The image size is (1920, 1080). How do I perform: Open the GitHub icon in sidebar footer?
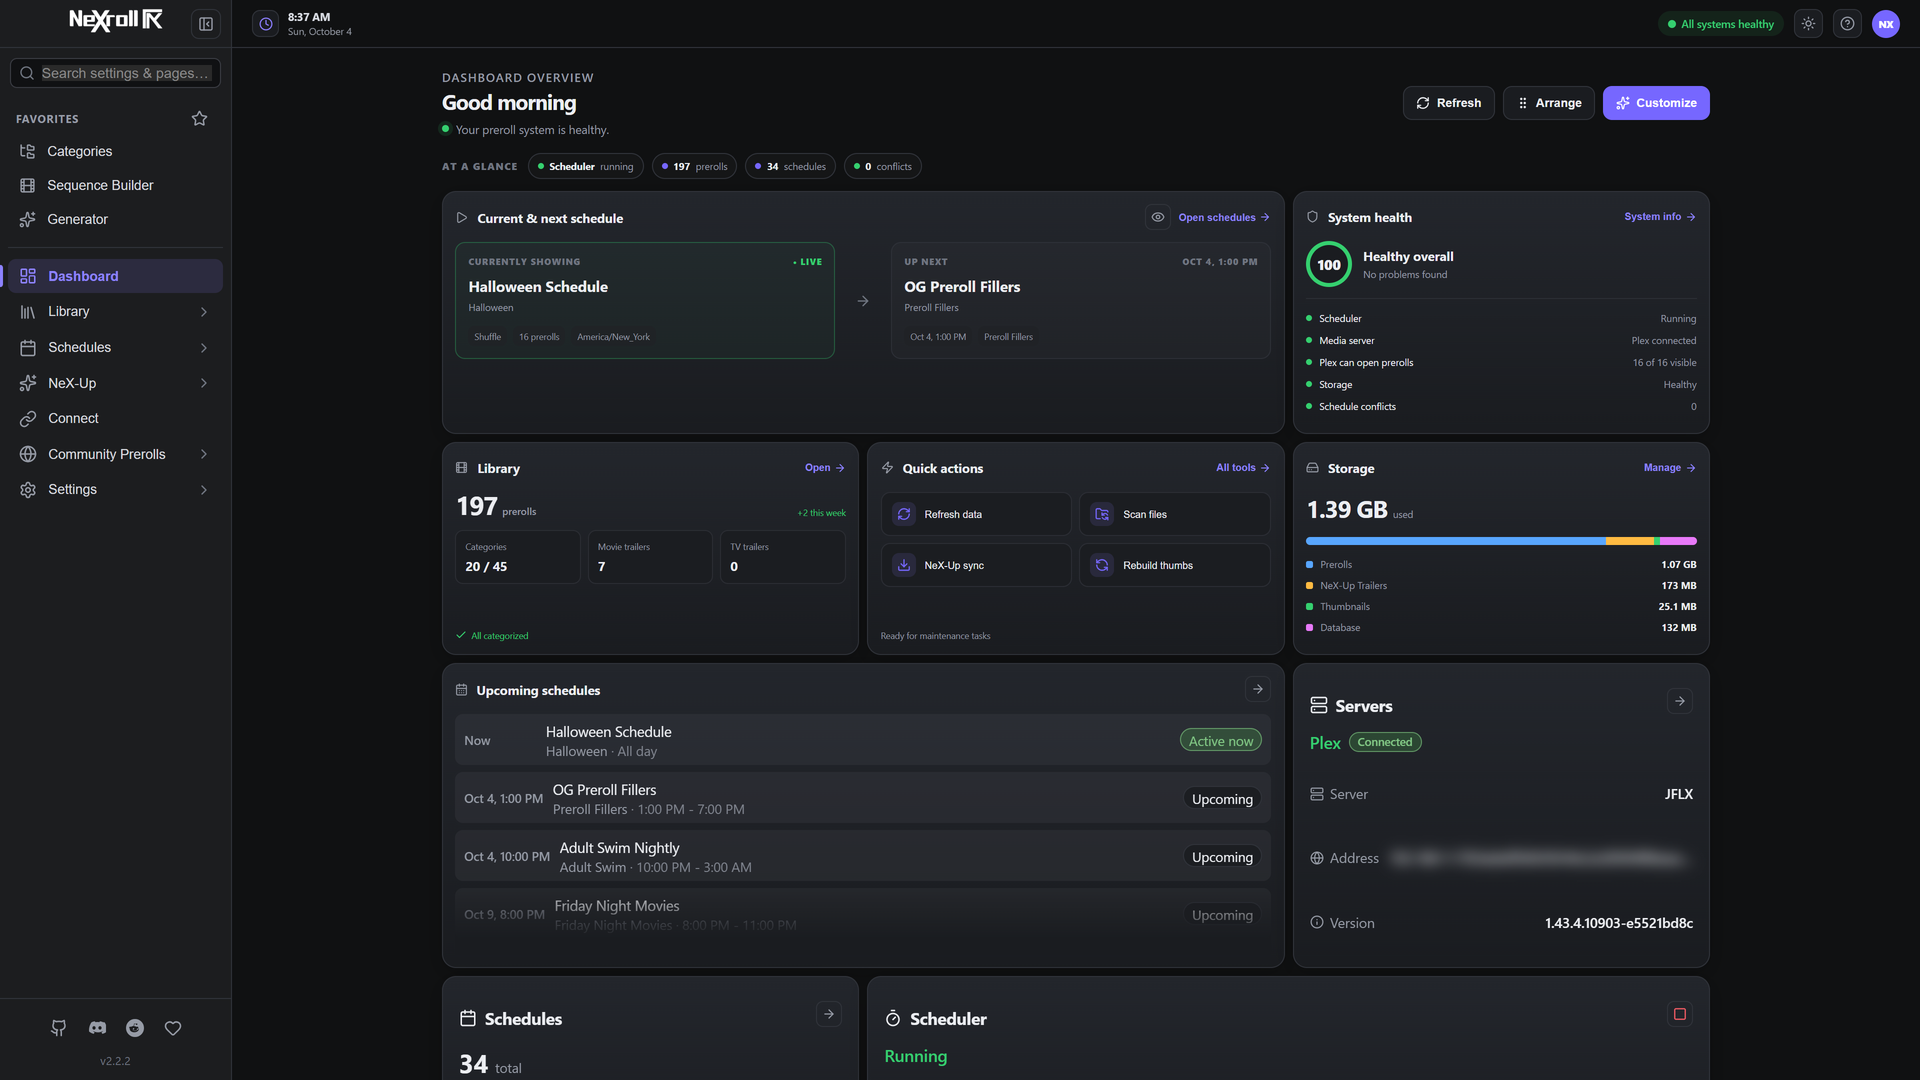pyautogui.click(x=59, y=1028)
